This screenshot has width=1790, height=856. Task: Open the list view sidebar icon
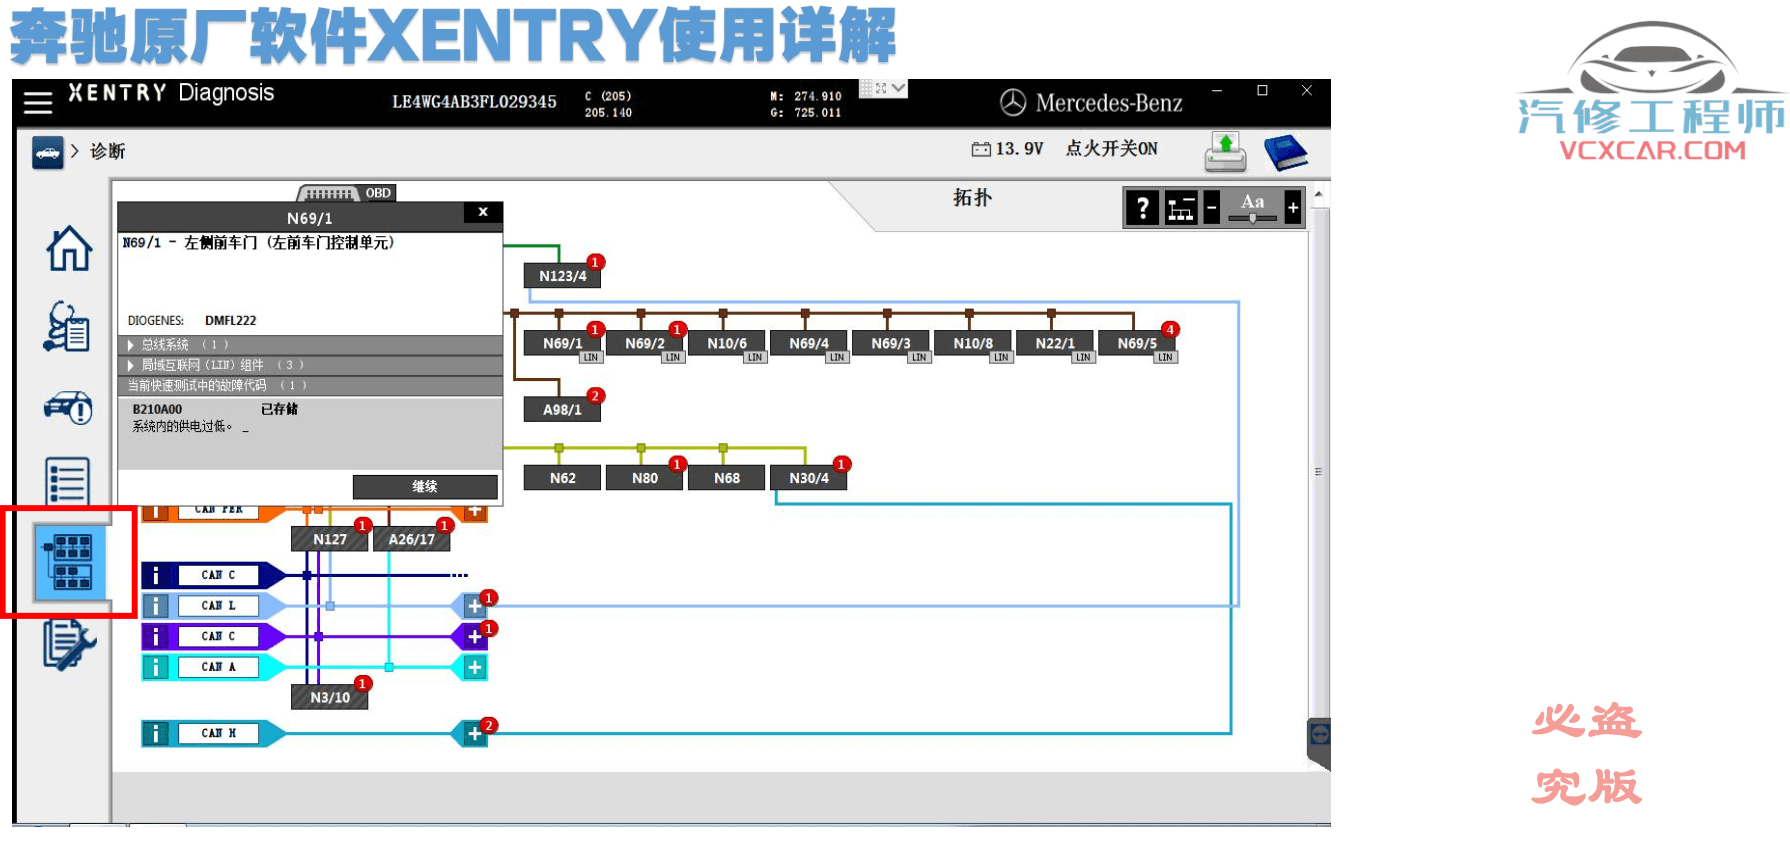coord(68,481)
